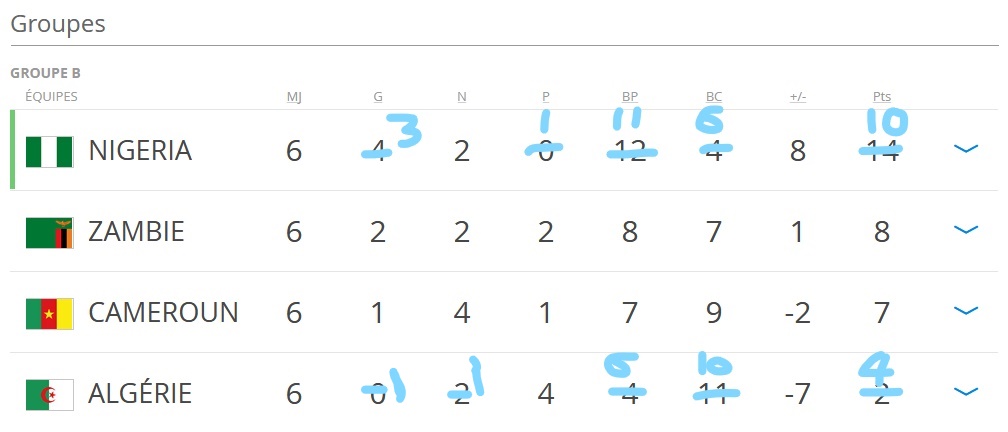Click the CAMEROUN team name
The image size is (1008, 432).
pos(163,313)
